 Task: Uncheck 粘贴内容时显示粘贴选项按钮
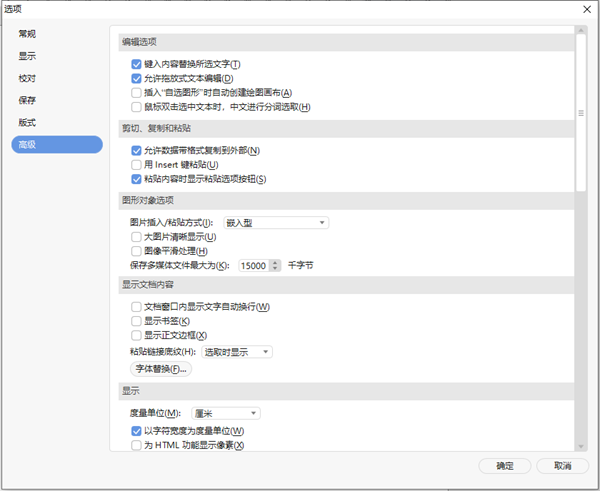(x=136, y=179)
